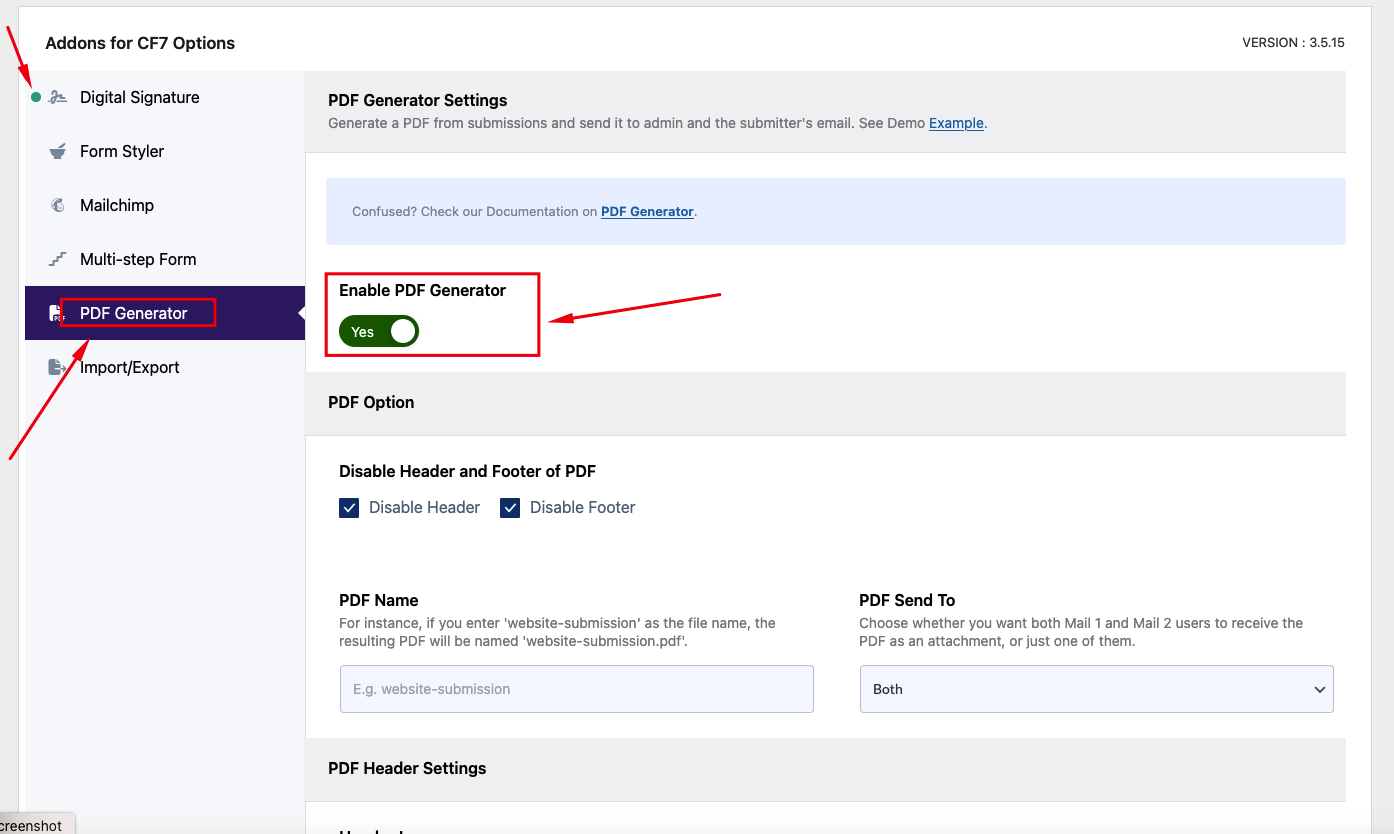The image size is (1394, 834).
Task: Click the green status dot beside Digital Signature
Action: coord(36,97)
